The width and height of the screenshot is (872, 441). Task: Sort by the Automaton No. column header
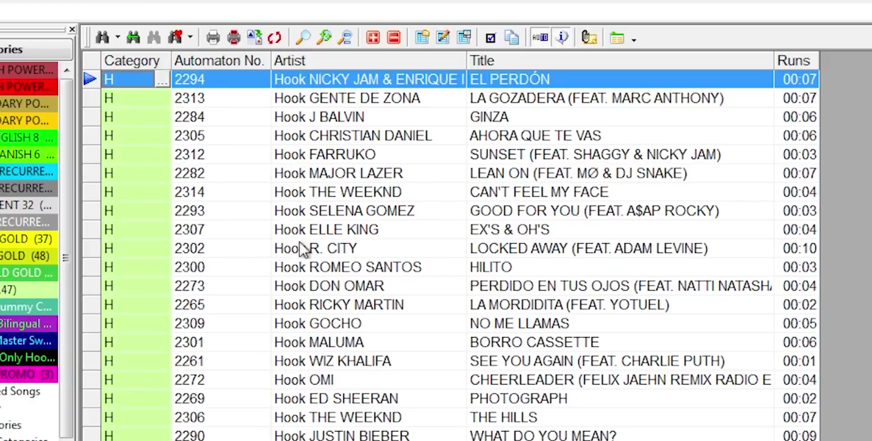coord(221,61)
